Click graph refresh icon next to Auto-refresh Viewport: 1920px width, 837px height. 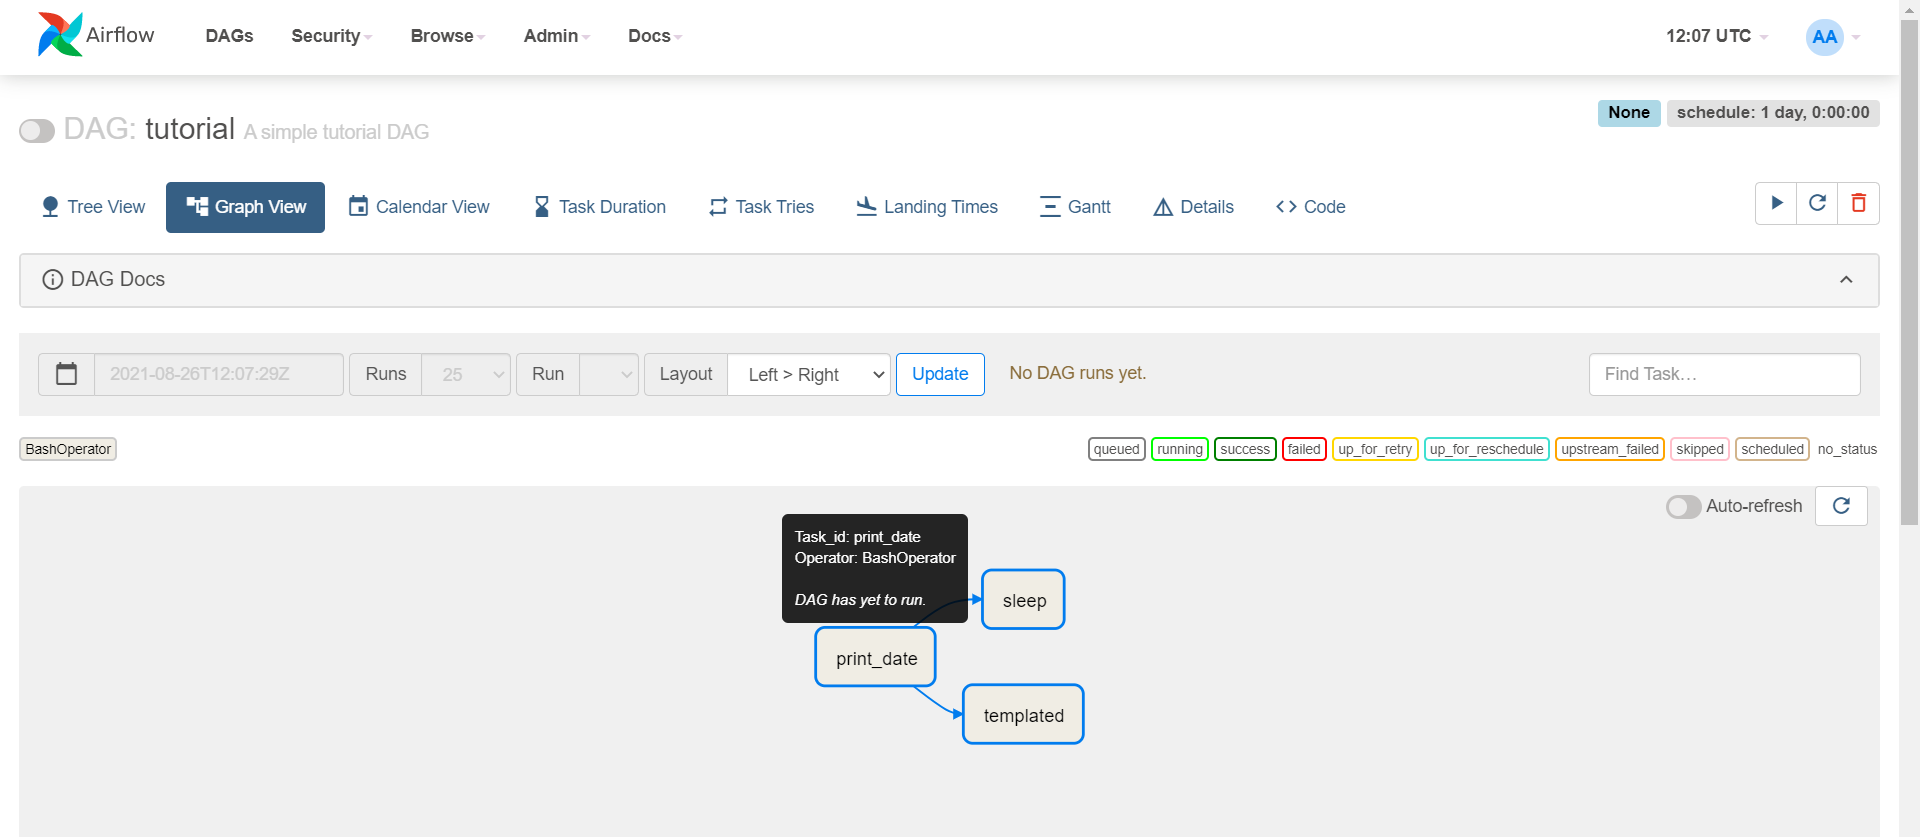[1841, 506]
